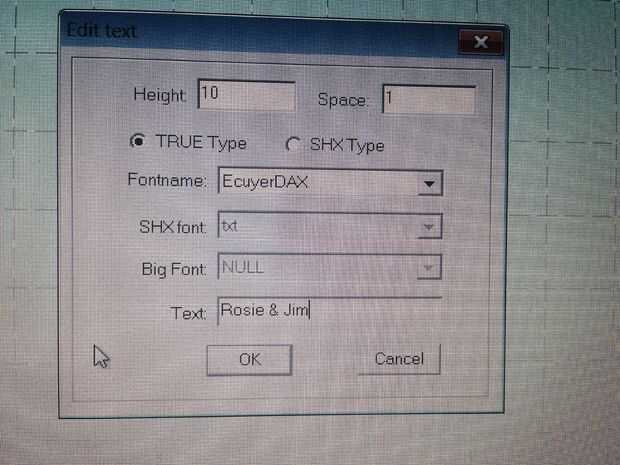Image resolution: width=620 pixels, height=465 pixels.
Task: Click the Fontname label
Action: coord(167,180)
